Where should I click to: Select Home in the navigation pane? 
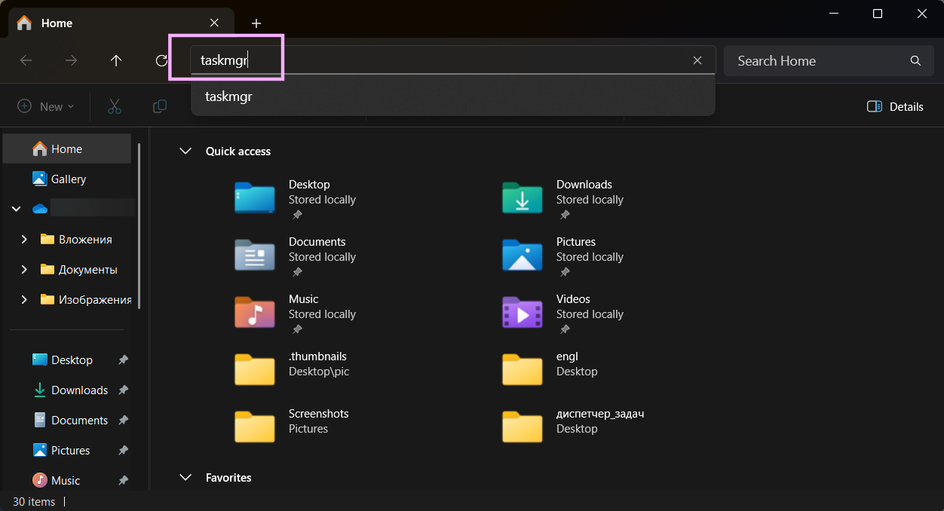pyautogui.click(x=67, y=149)
